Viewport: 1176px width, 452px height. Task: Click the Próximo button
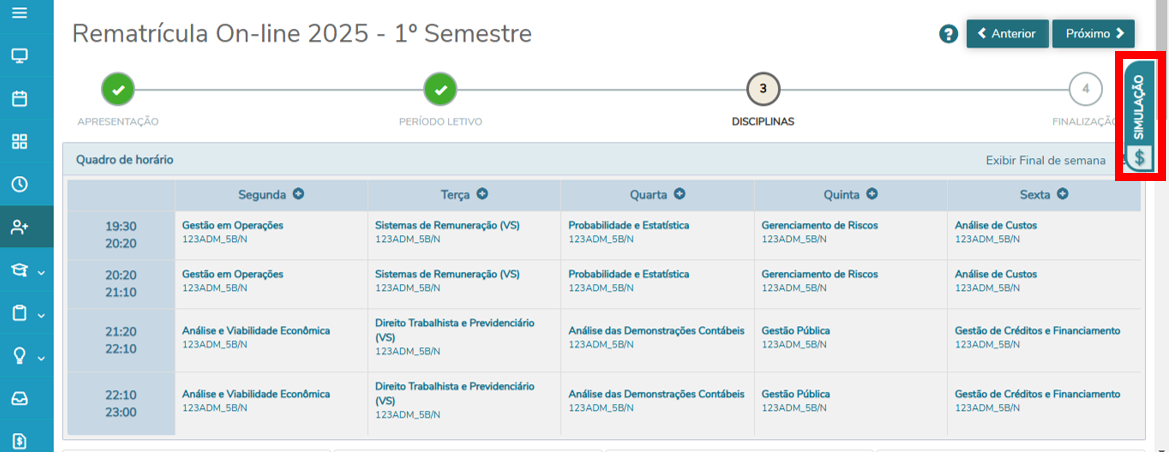1093,34
